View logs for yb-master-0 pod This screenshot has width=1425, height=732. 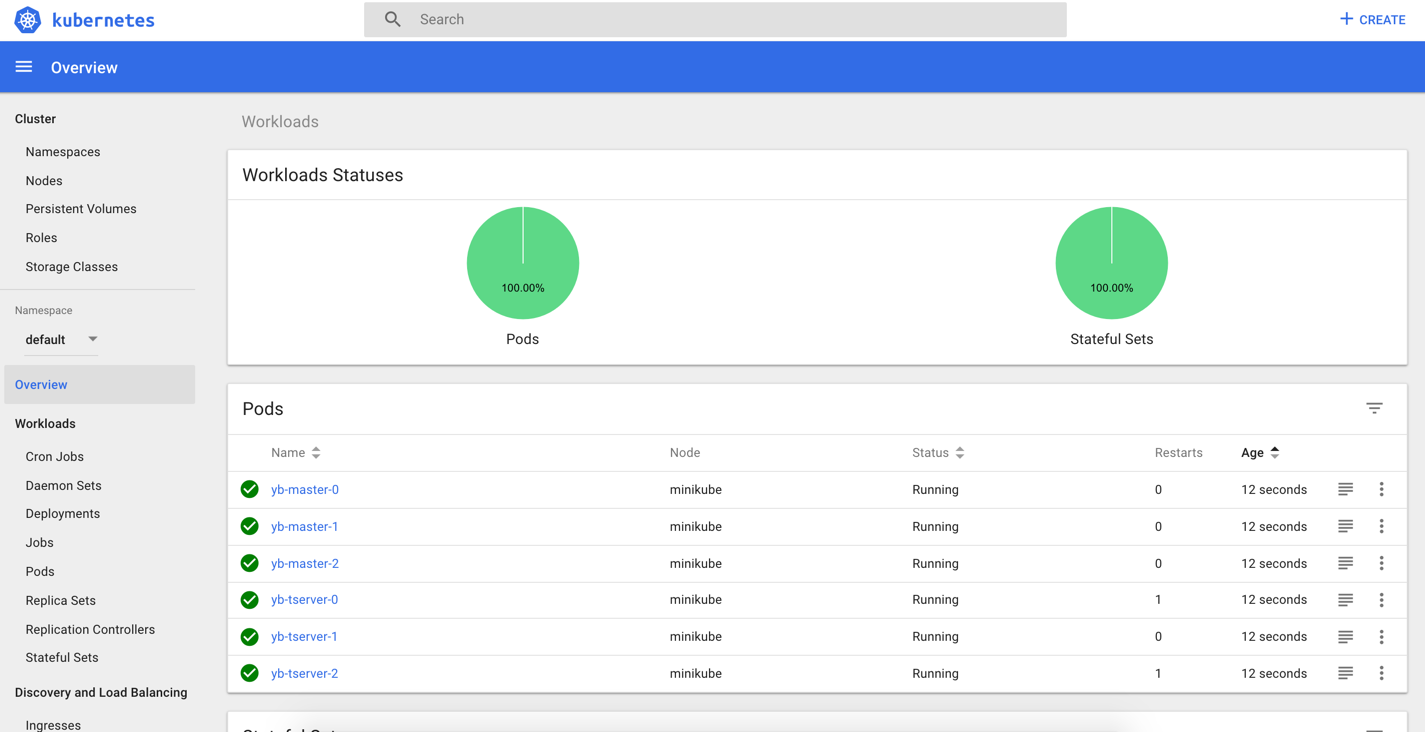pyautogui.click(x=1344, y=489)
